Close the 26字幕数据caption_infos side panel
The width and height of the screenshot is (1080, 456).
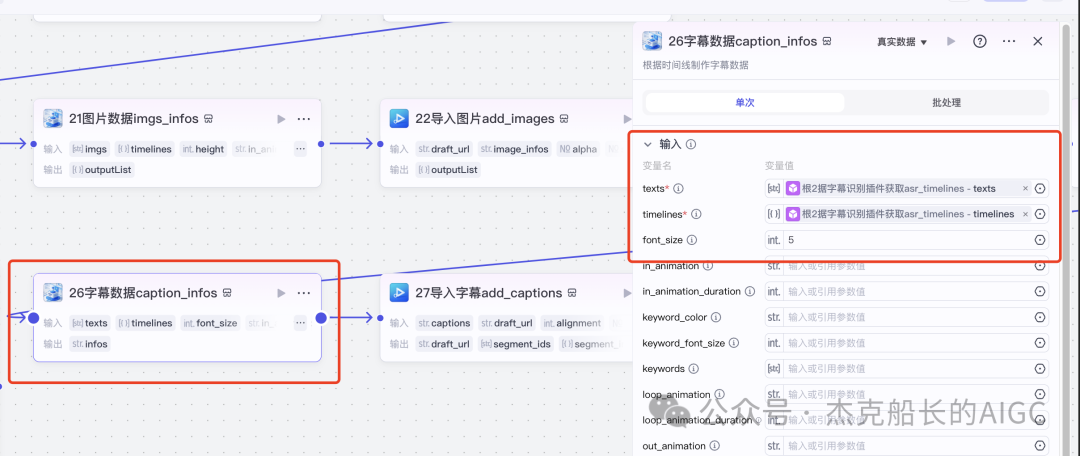1038,41
